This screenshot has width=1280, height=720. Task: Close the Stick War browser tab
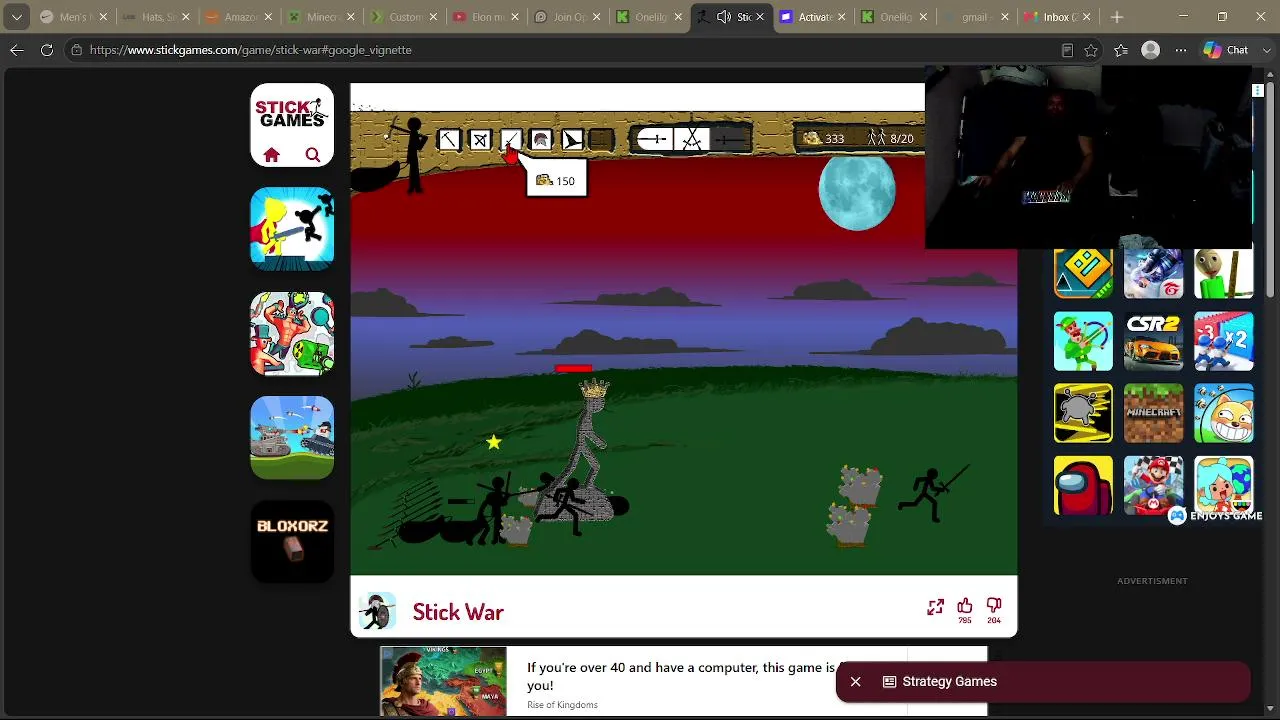[x=760, y=17]
